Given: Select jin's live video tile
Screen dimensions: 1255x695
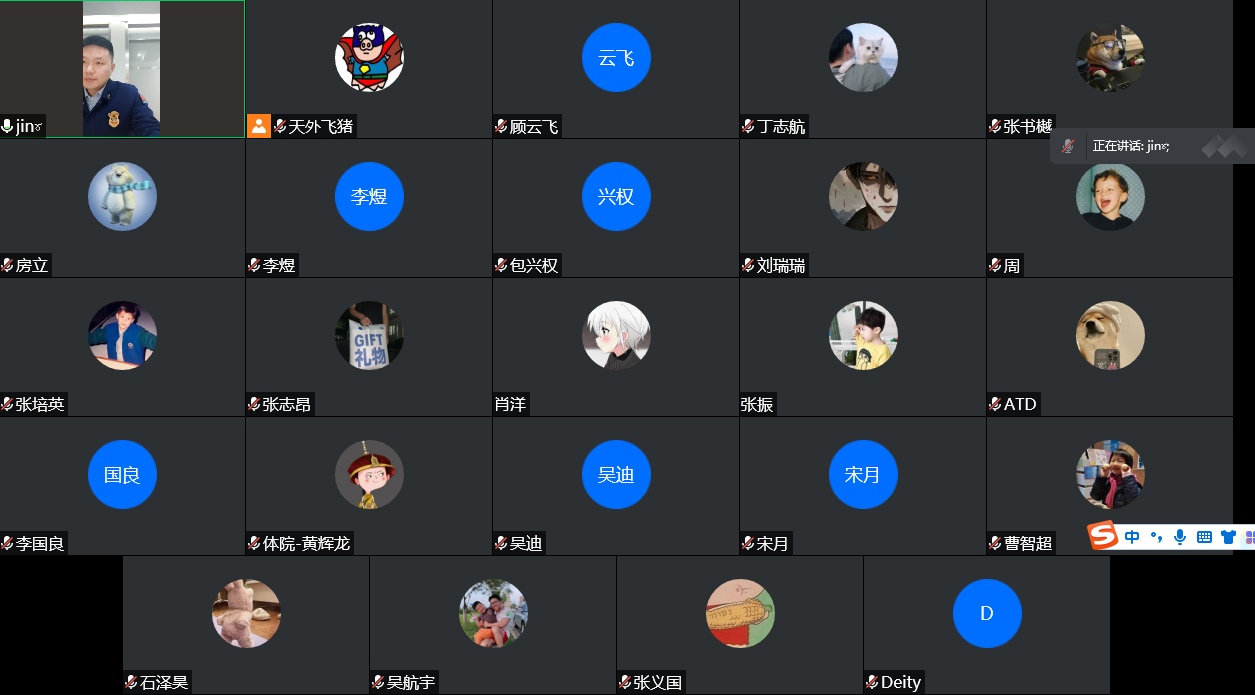Looking at the screenshot, I should [122, 69].
